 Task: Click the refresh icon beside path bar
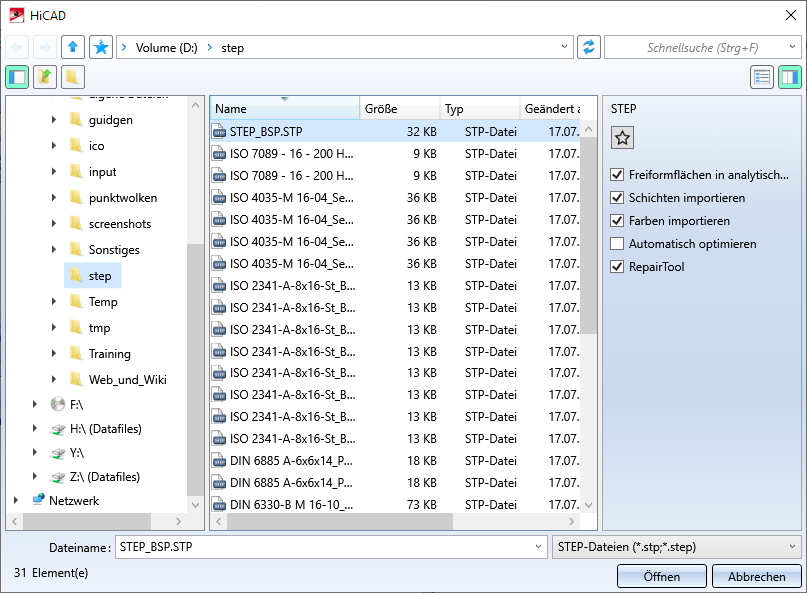point(589,47)
